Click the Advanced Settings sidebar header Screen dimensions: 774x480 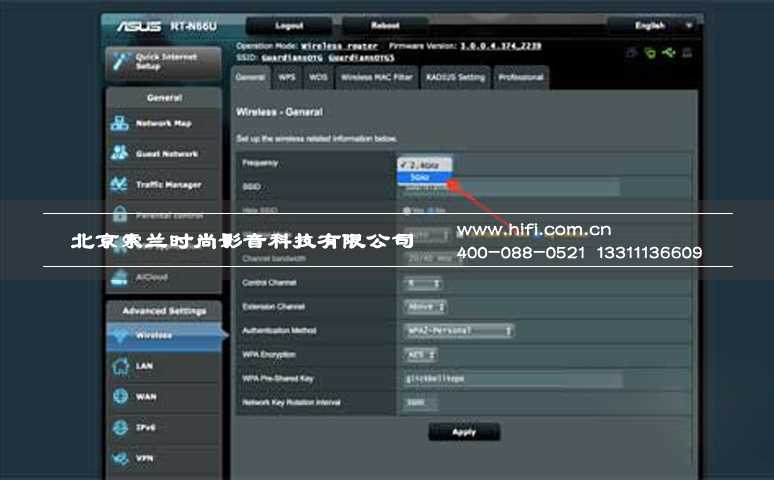click(x=164, y=311)
